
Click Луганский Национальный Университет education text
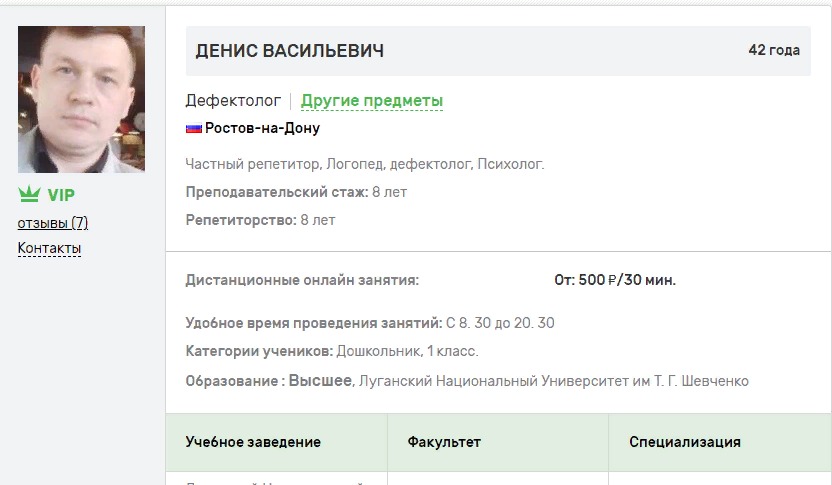click(x=553, y=381)
